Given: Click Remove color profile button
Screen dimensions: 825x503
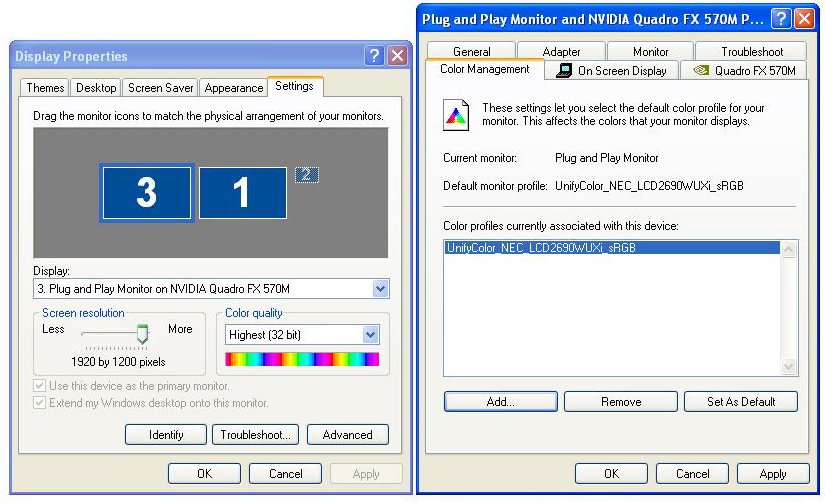Looking at the screenshot, I should tap(621, 401).
